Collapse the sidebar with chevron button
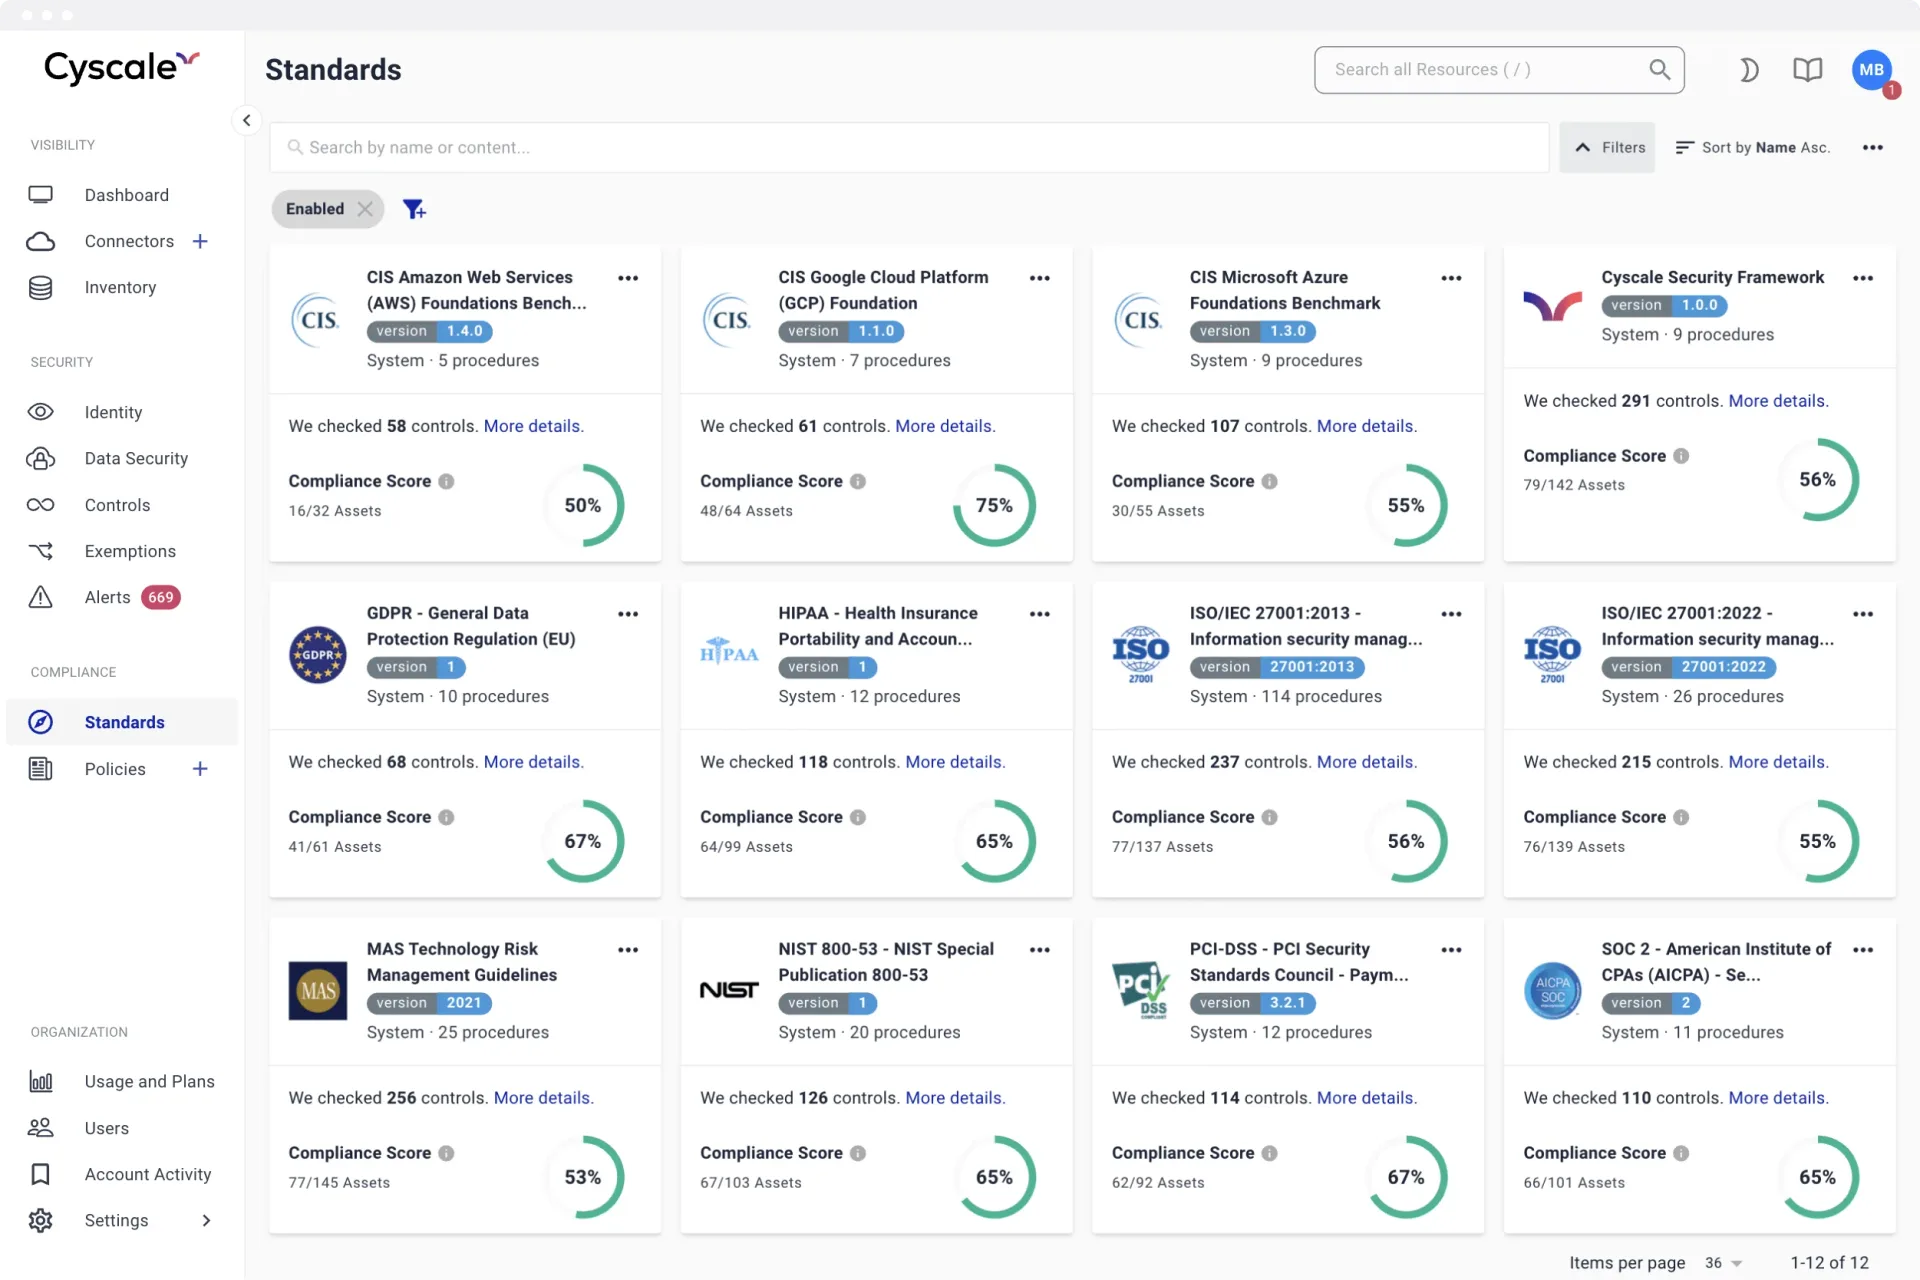This screenshot has height=1280, width=1920. 246,120
